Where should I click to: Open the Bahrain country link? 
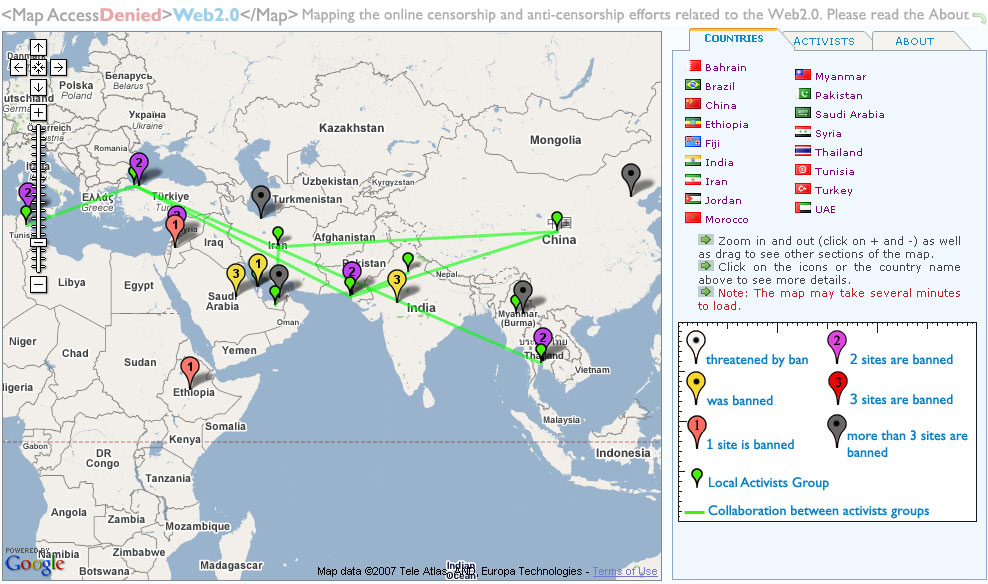[x=725, y=67]
